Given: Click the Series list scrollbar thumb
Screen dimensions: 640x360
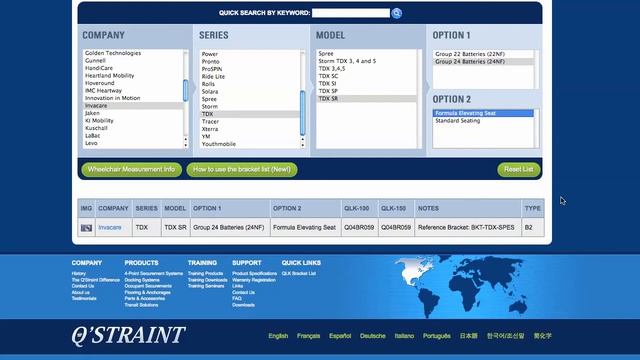Looking at the screenshot, I should click(302, 113).
